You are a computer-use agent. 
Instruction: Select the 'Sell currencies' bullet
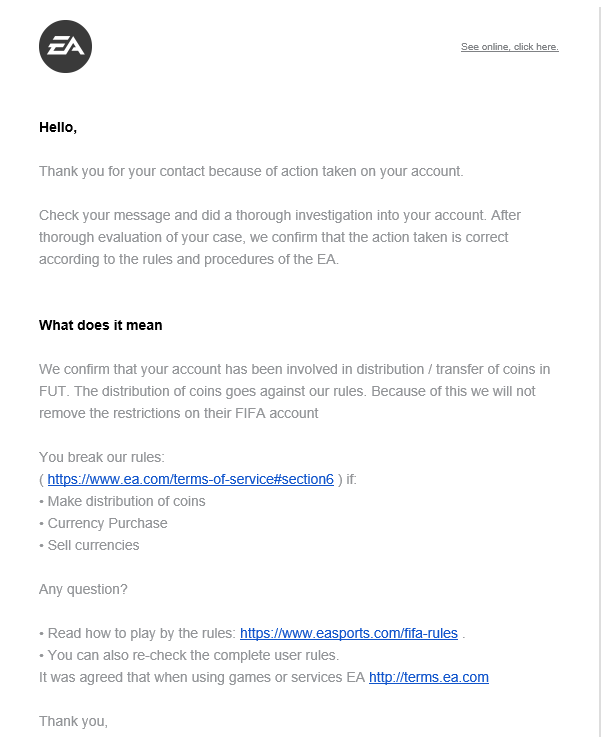[x=89, y=546]
